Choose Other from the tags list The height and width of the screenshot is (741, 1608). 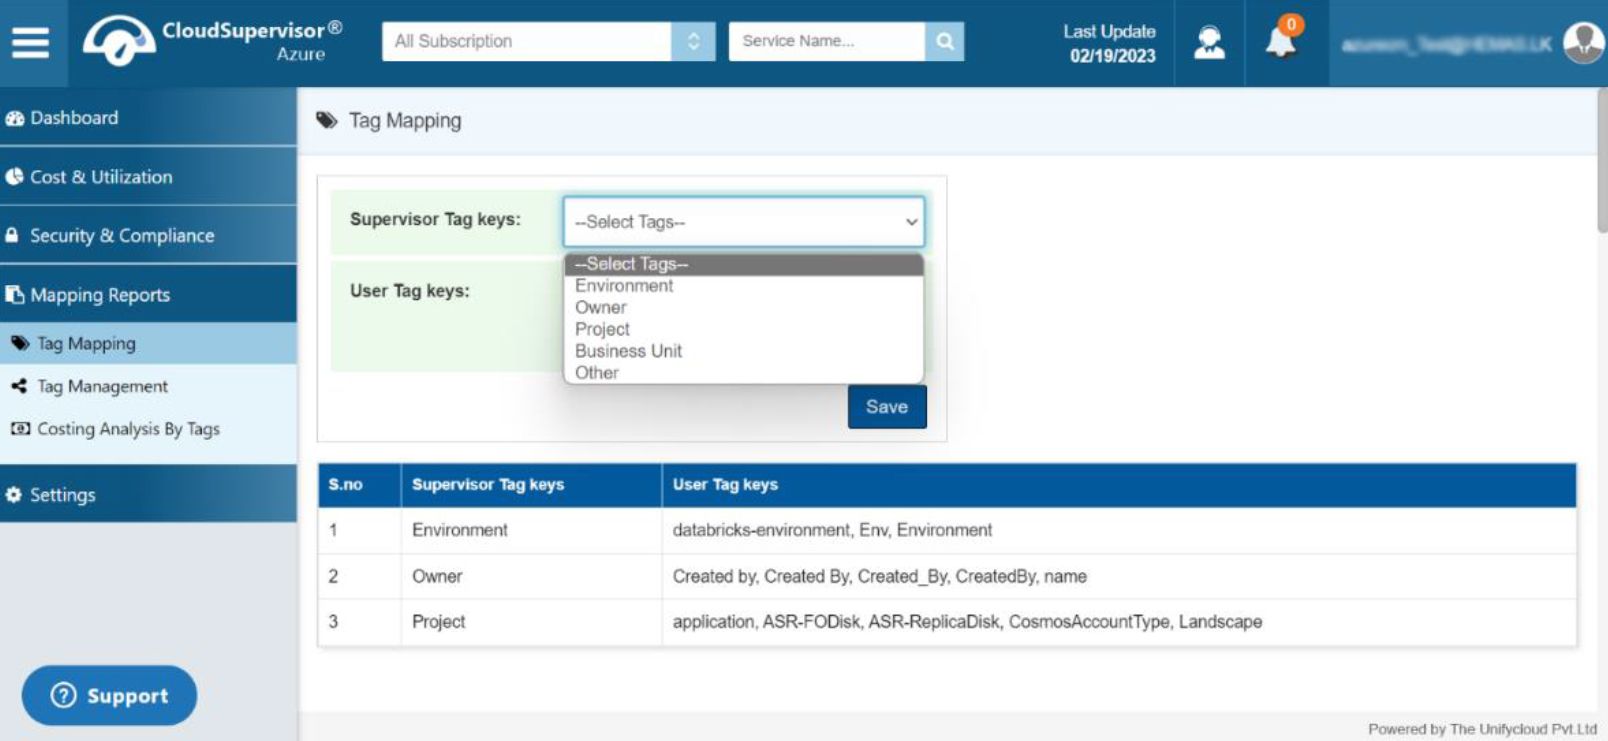click(x=743, y=373)
